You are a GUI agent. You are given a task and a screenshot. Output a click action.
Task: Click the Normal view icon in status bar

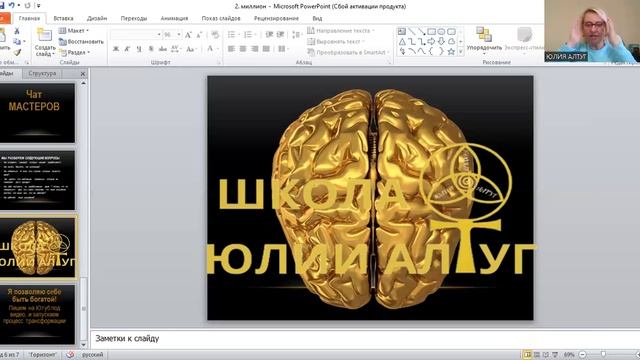click(x=528, y=355)
